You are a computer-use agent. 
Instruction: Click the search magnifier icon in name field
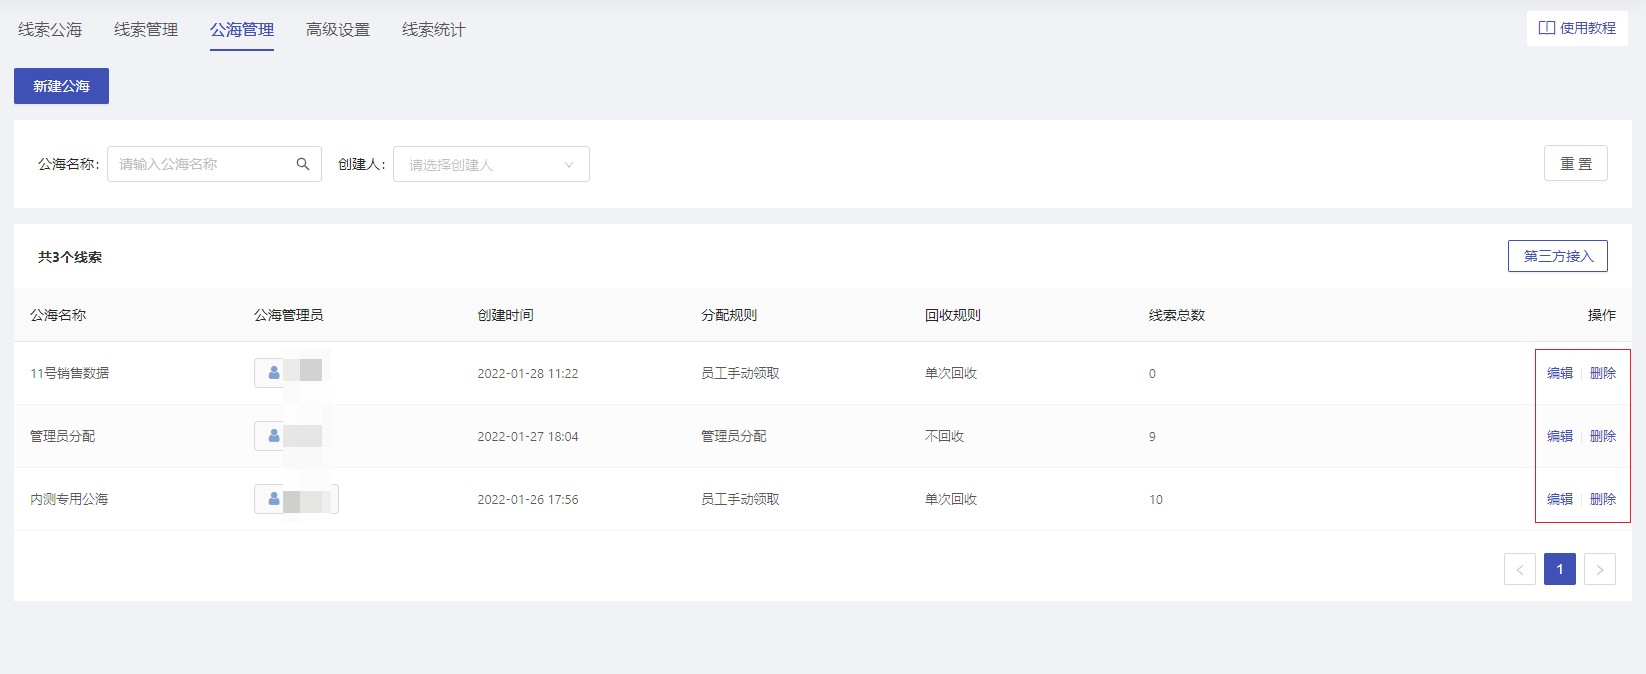[x=303, y=164]
